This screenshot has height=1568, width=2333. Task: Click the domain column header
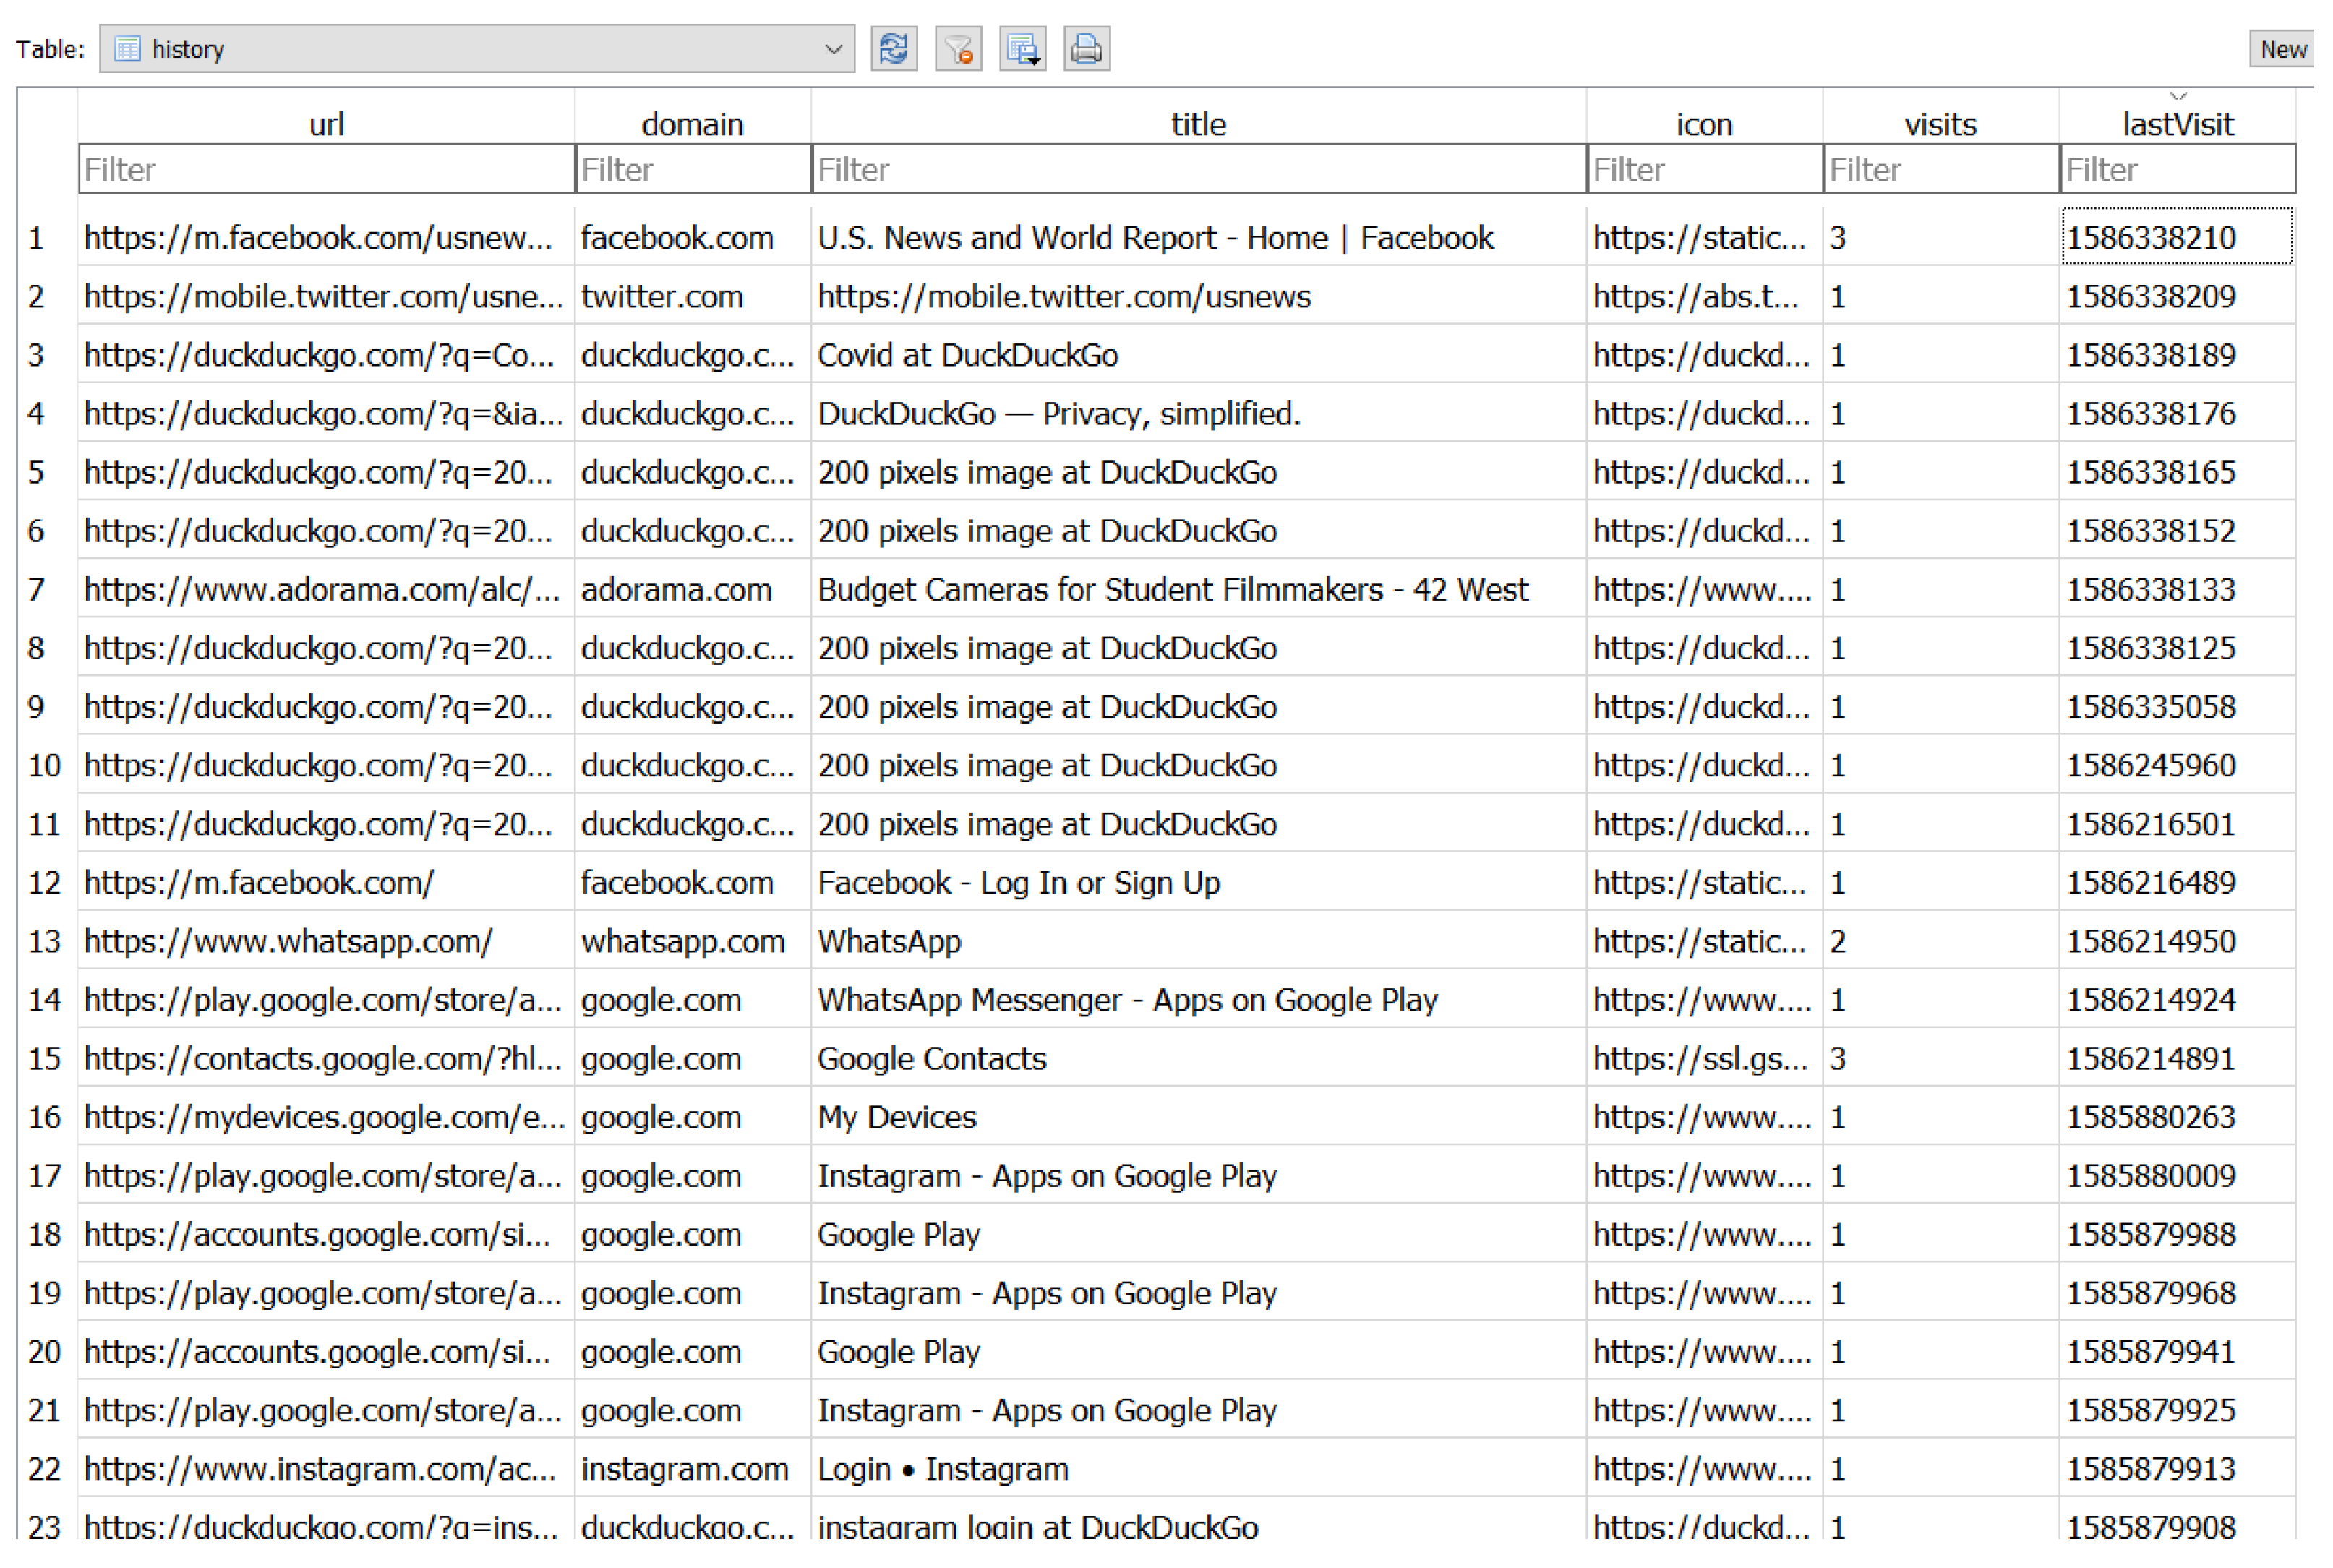692,124
